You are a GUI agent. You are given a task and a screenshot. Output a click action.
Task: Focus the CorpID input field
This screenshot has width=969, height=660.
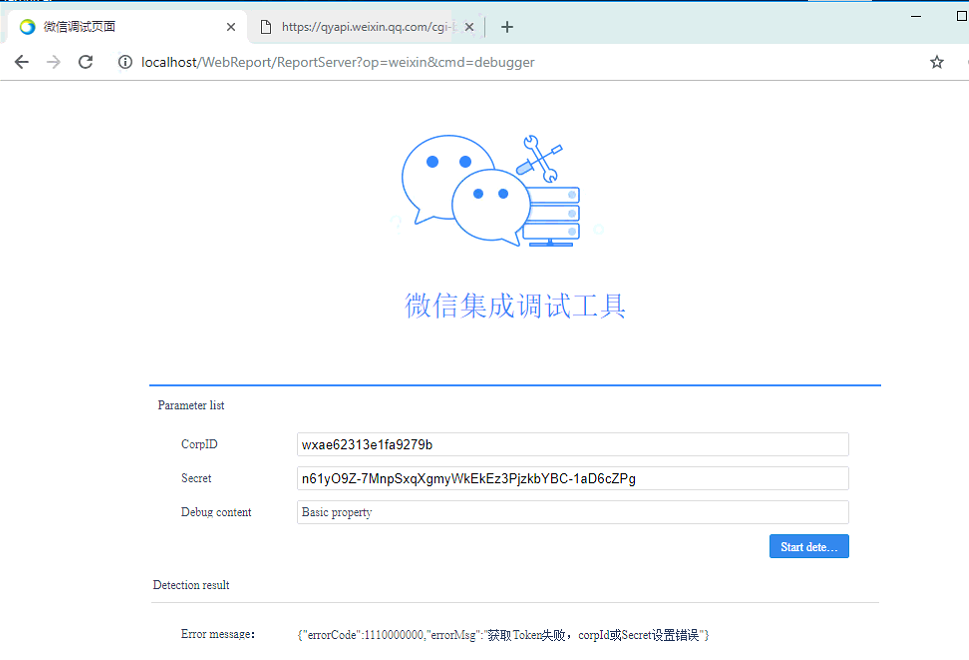(572, 444)
